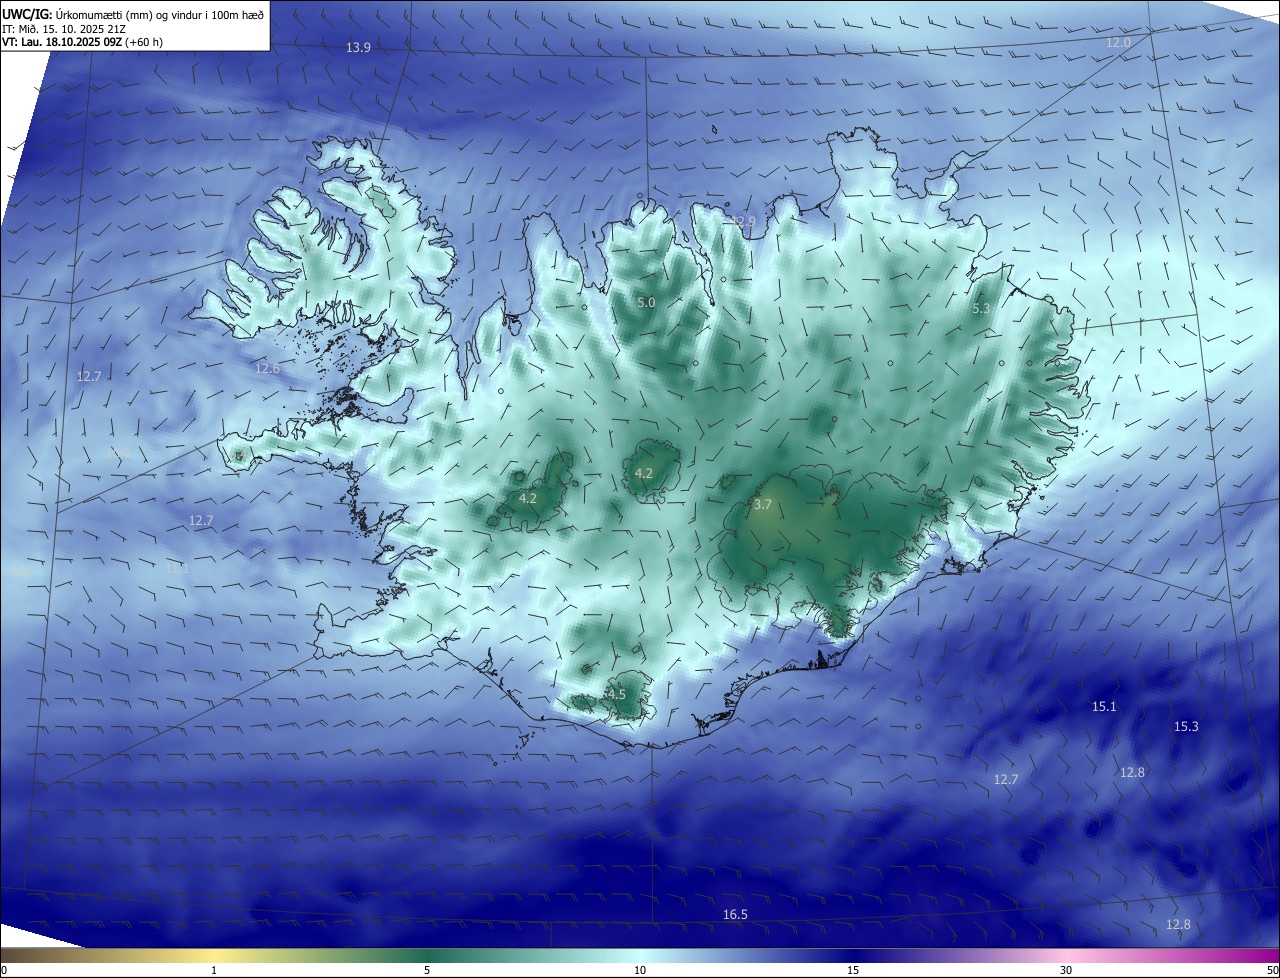Image resolution: width=1280 pixels, height=978 pixels.
Task: Click the 15.3 value label
Action: (x=1186, y=727)
